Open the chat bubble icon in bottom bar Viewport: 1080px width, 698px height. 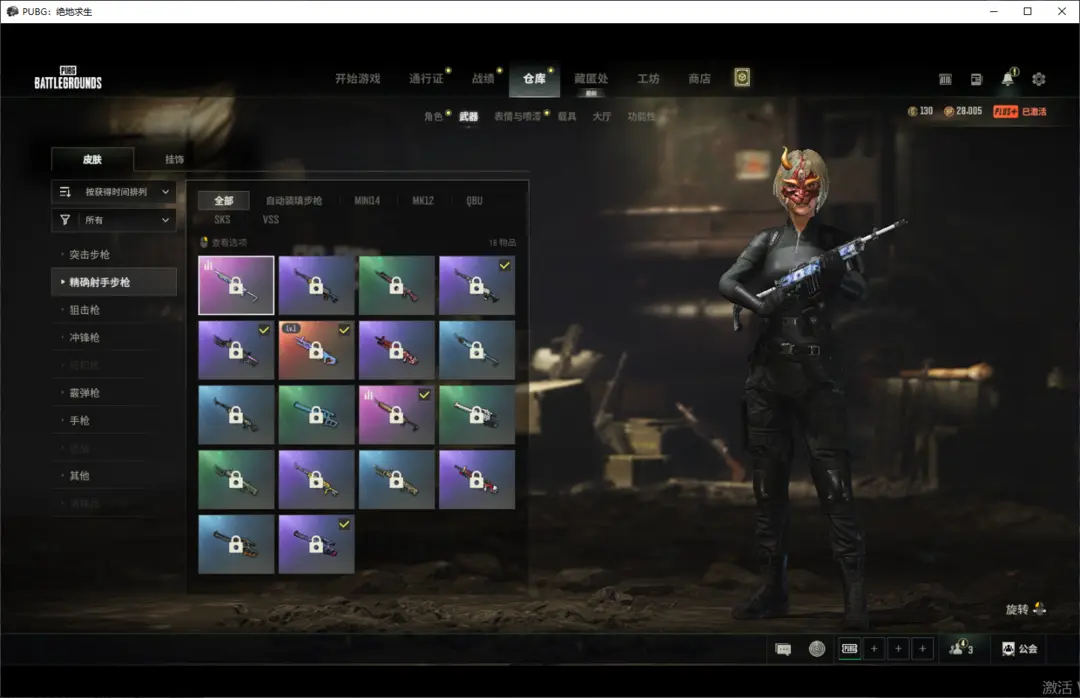(783, 649)
